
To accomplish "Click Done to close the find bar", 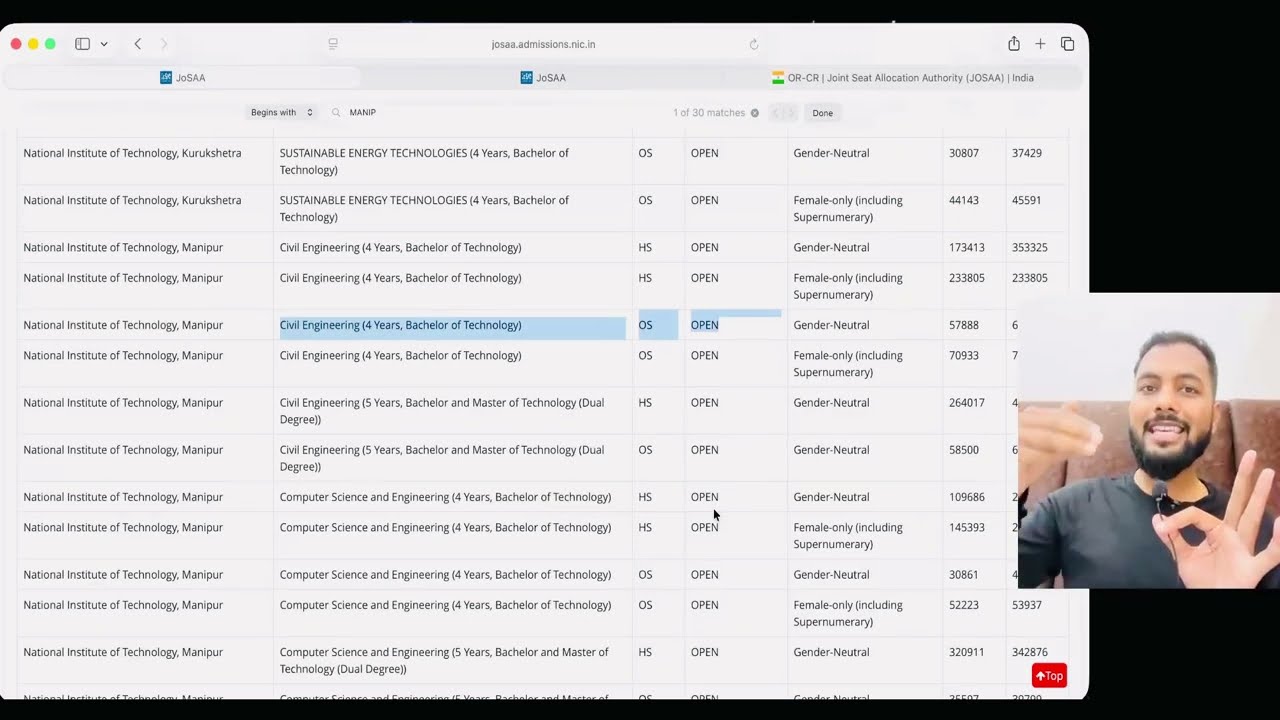I will (x=822, y=113).
